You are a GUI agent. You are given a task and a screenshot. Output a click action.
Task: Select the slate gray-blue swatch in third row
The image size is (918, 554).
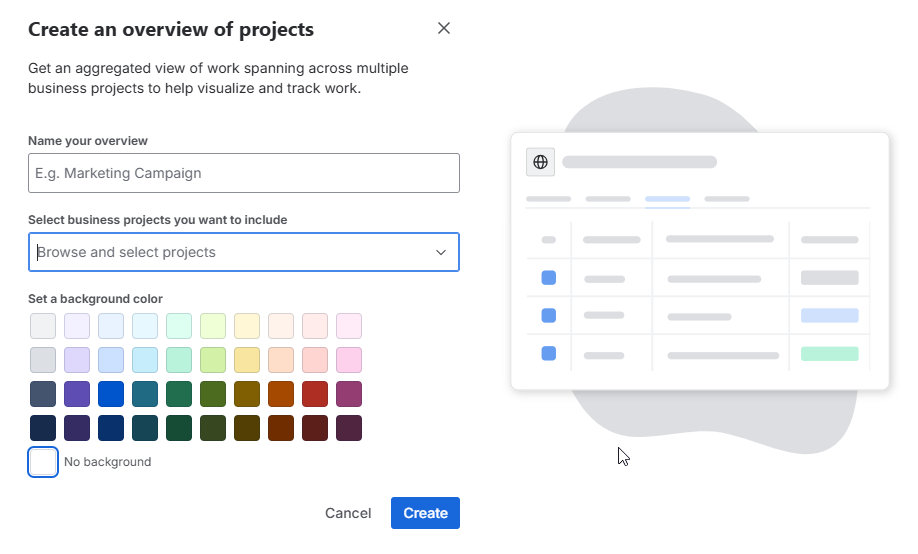click(43, 394)
